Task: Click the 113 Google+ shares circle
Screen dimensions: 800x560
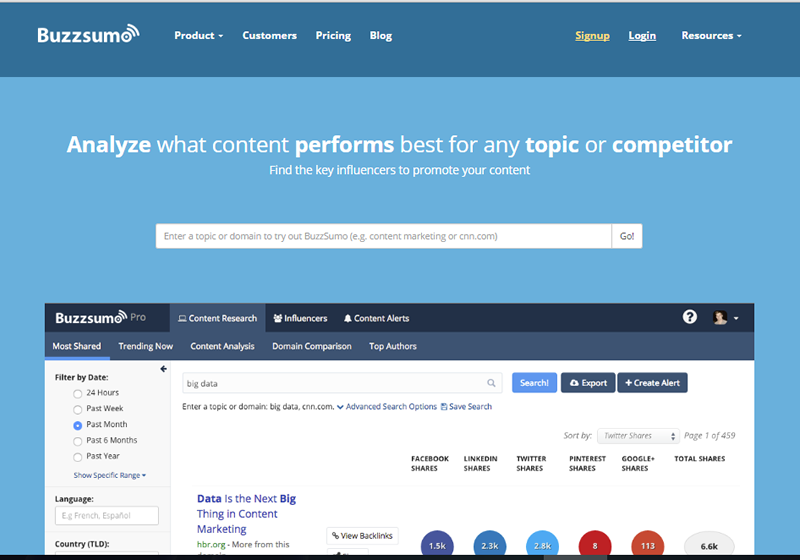Action: (647, 545)
